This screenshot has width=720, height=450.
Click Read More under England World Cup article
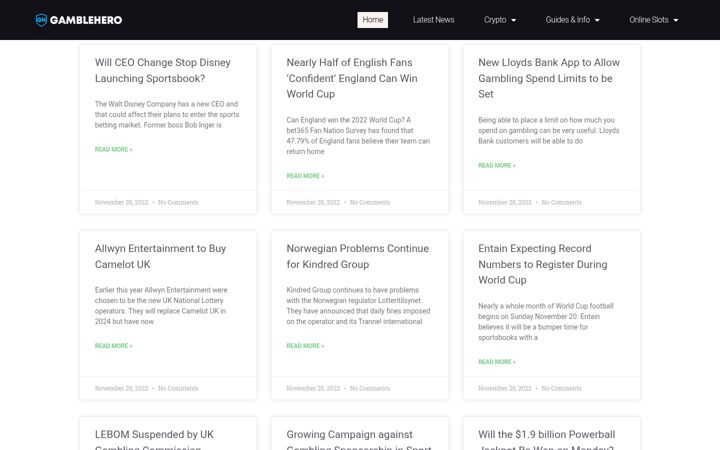tap(305, 176)
